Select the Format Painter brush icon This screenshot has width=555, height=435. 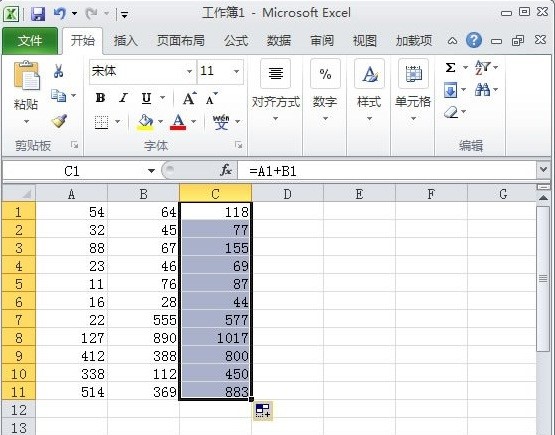[x=59, y=120]
